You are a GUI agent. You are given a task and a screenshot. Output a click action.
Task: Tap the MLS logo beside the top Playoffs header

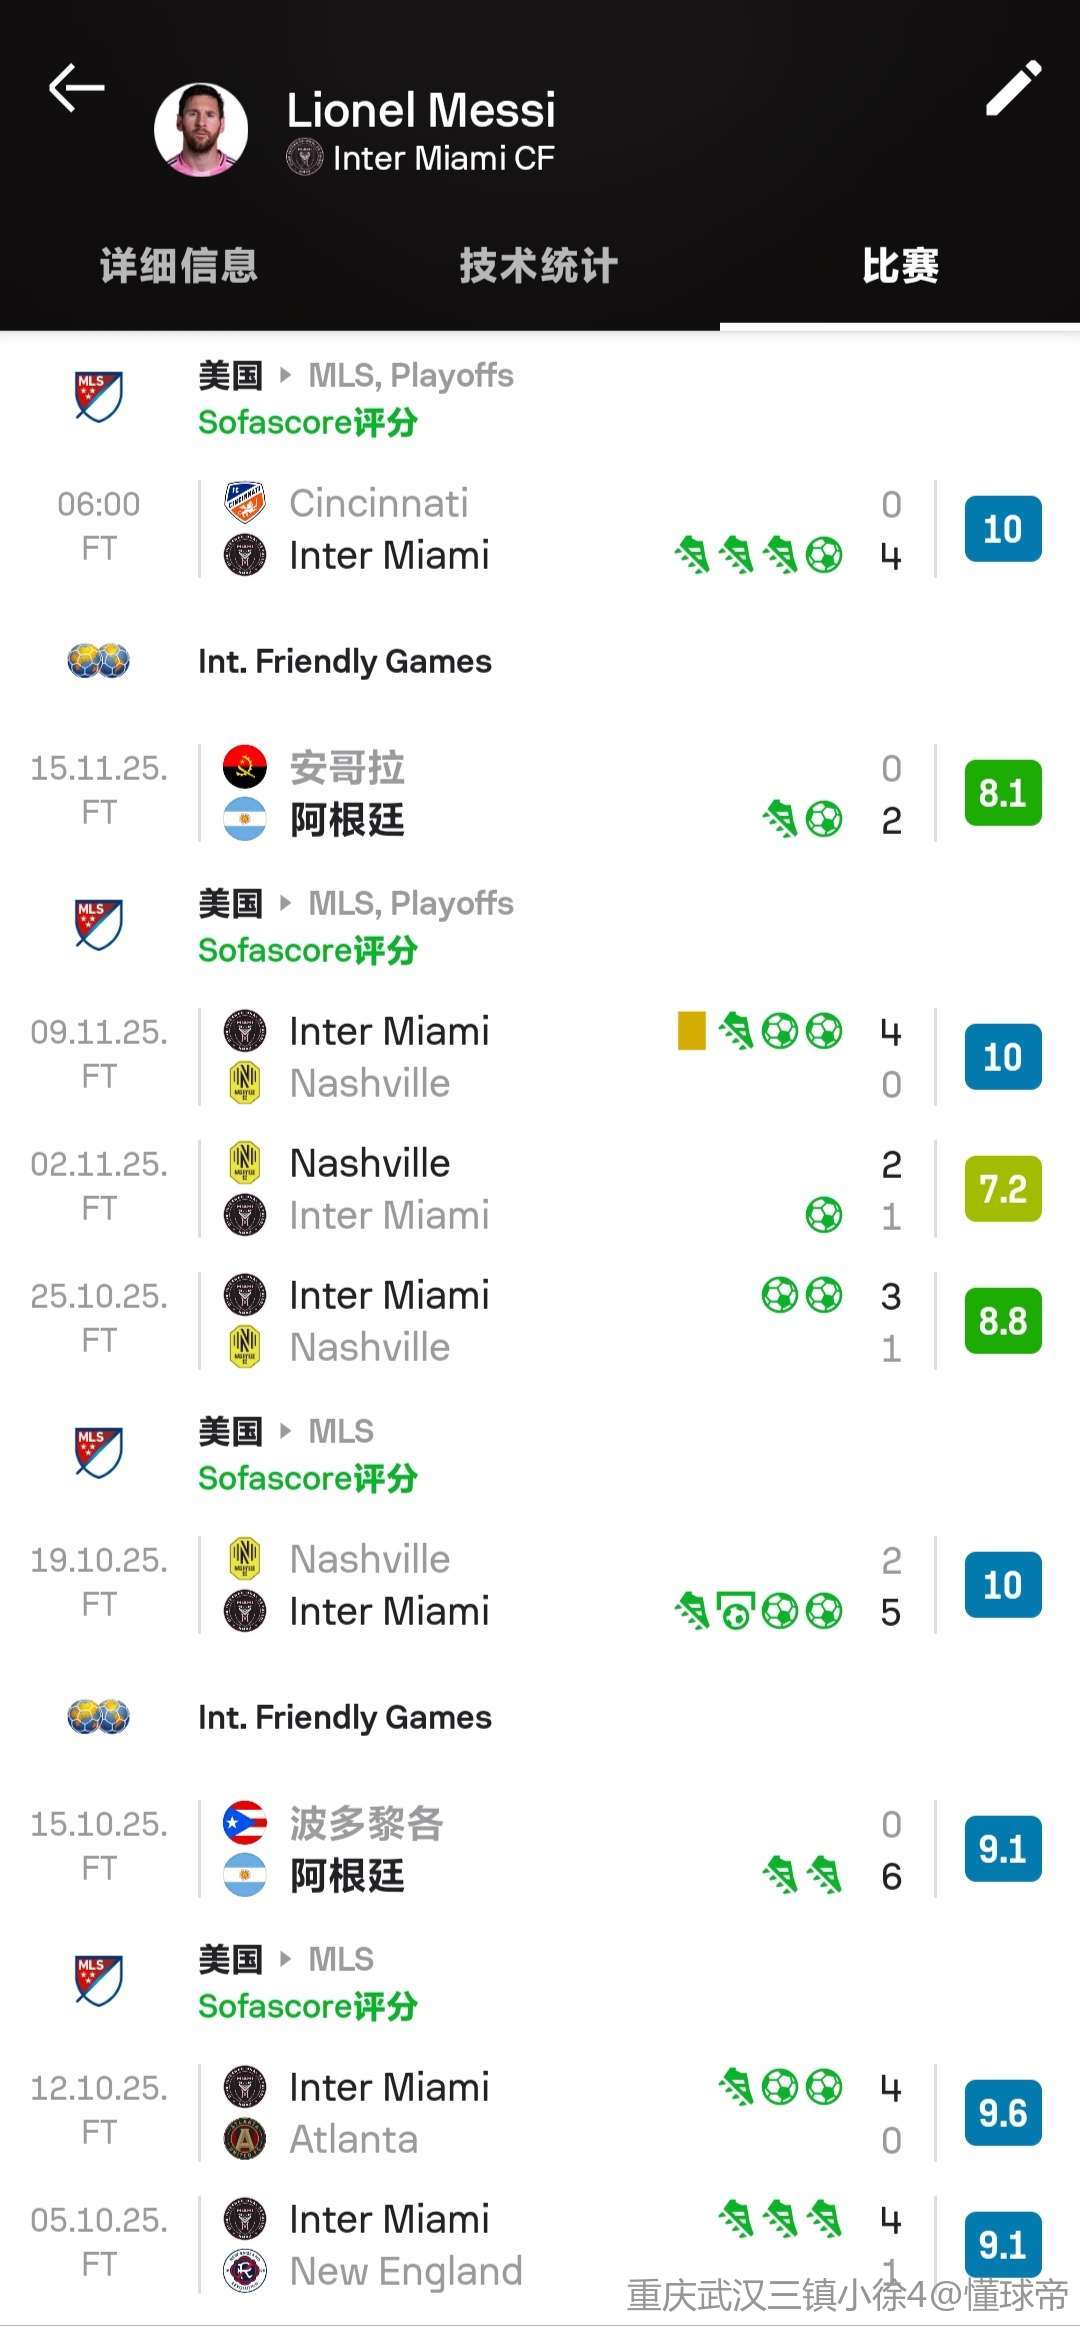point(99,397)
